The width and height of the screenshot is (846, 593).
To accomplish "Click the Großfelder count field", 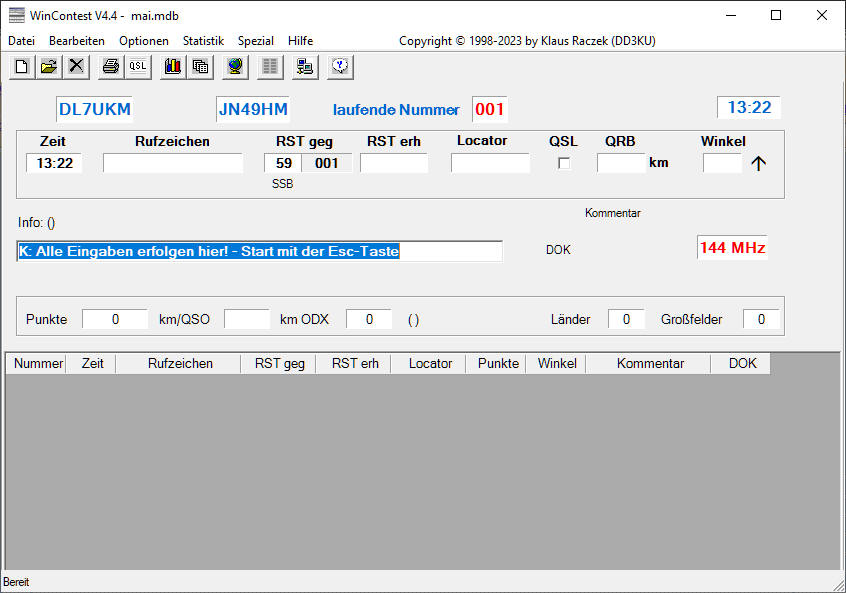I will point(761,319).
